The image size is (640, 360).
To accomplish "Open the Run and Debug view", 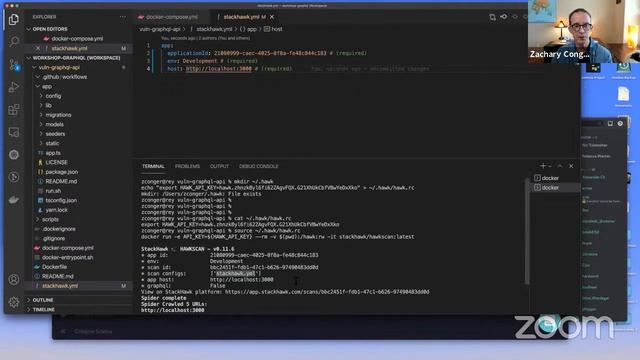I will click(x=14, y=87).
